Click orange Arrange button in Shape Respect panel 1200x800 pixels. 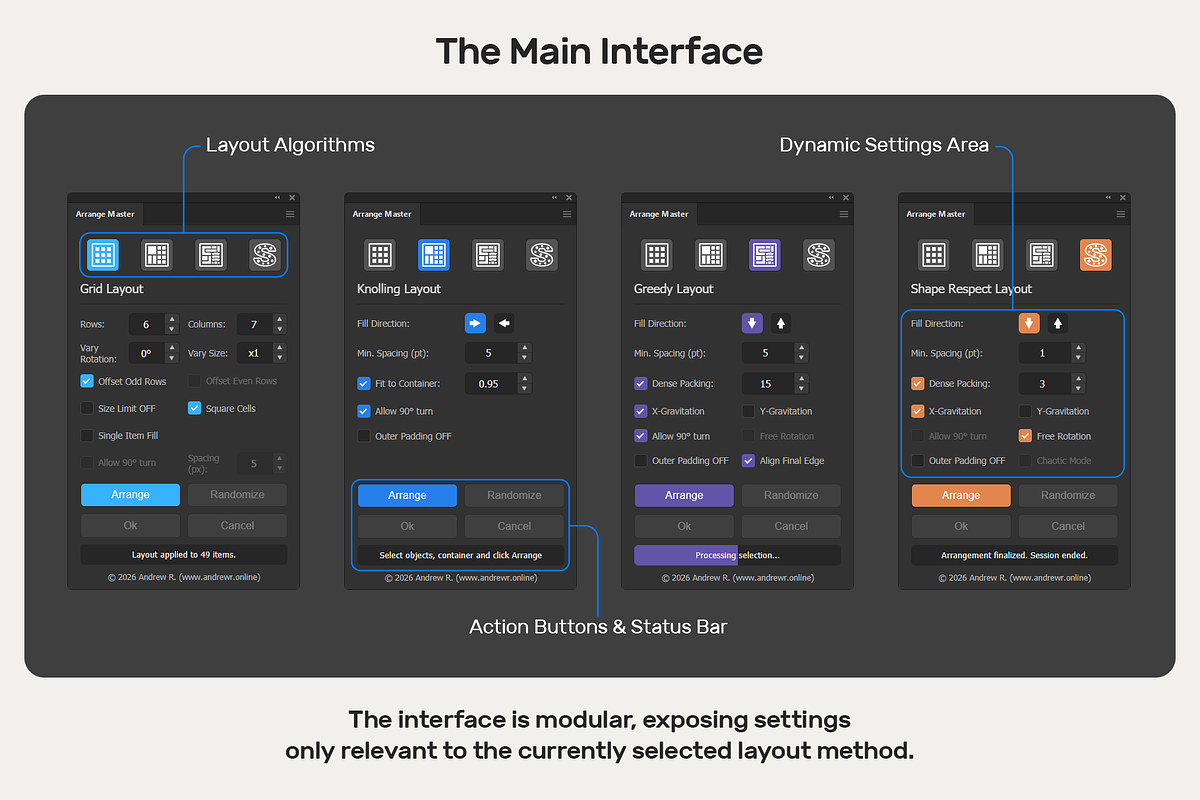pos(961,495)
